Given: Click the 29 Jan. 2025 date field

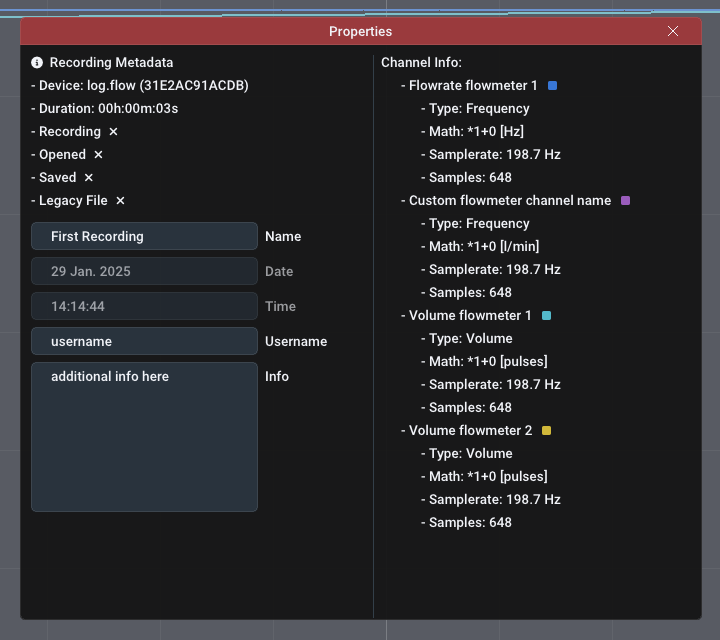Looking at the screenshot, I should [144, 271].
